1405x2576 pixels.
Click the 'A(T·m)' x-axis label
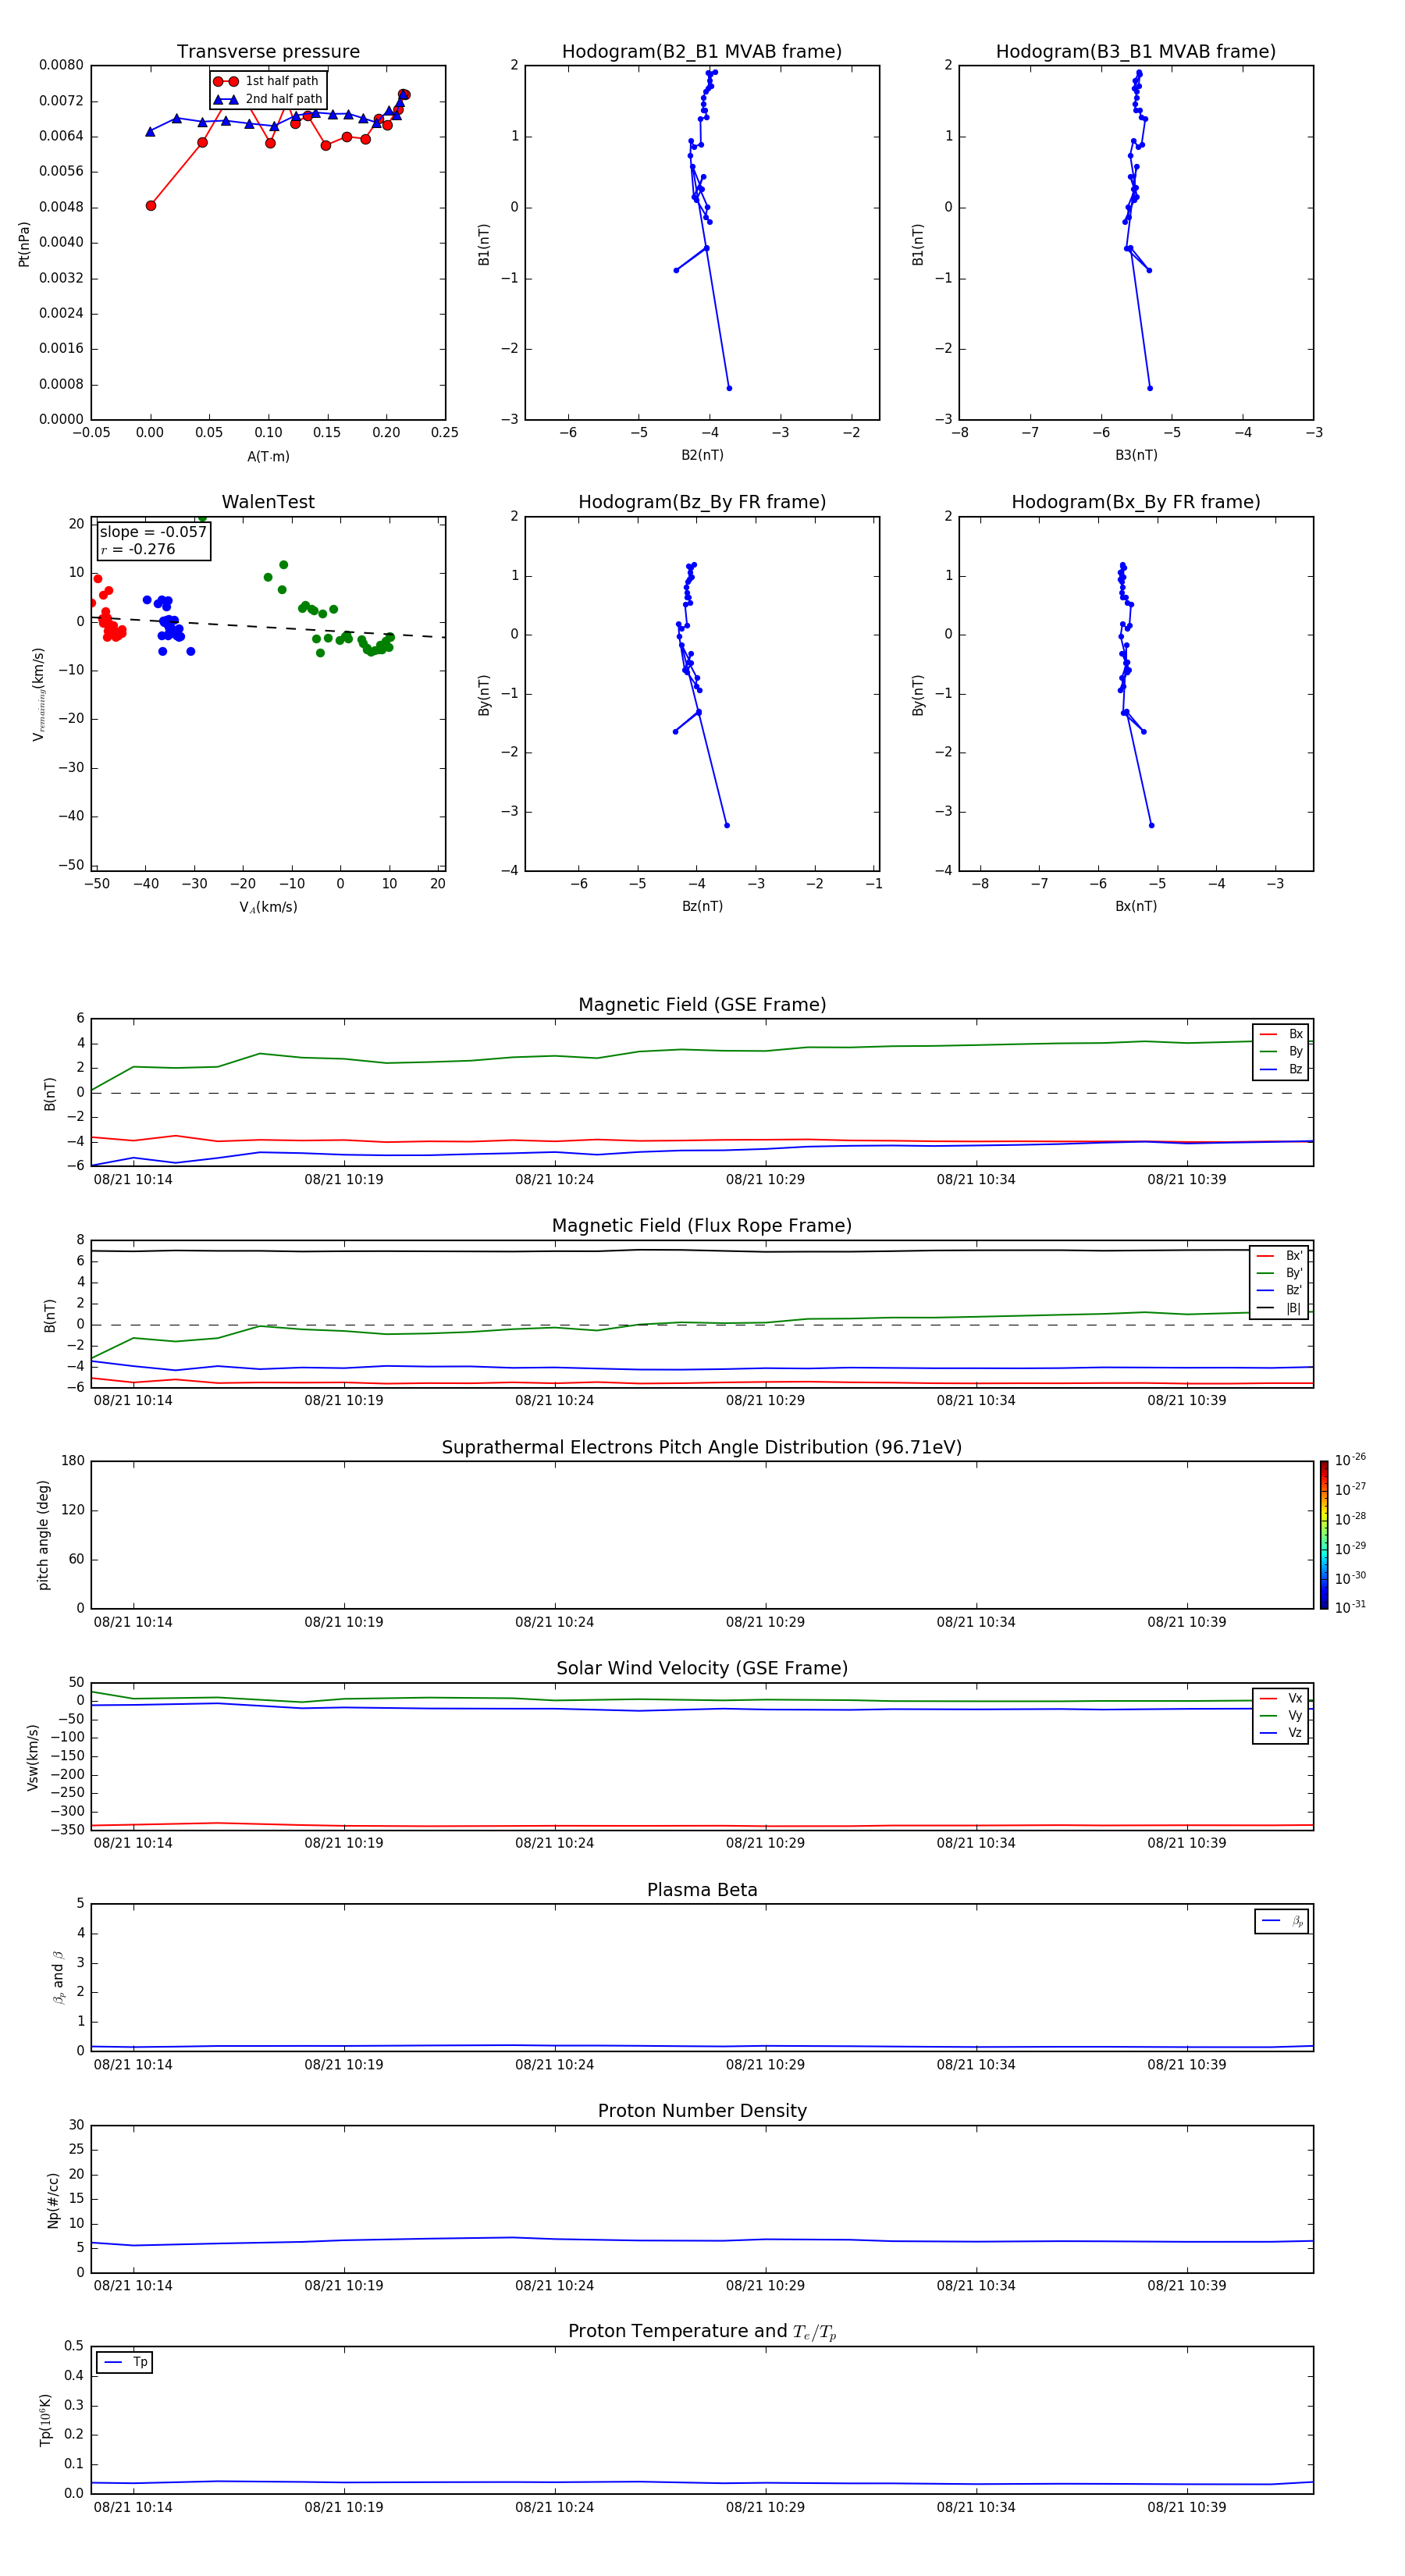[x=268, y=456]
